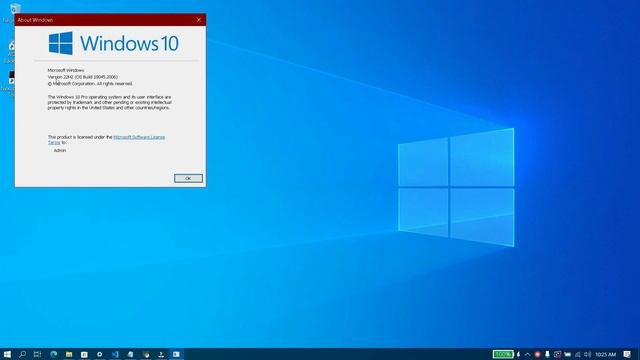Viewport: 640px width, 360px height.
Task: Launch Microsoft Edge from the taskbar
Action: pos(53,354)
